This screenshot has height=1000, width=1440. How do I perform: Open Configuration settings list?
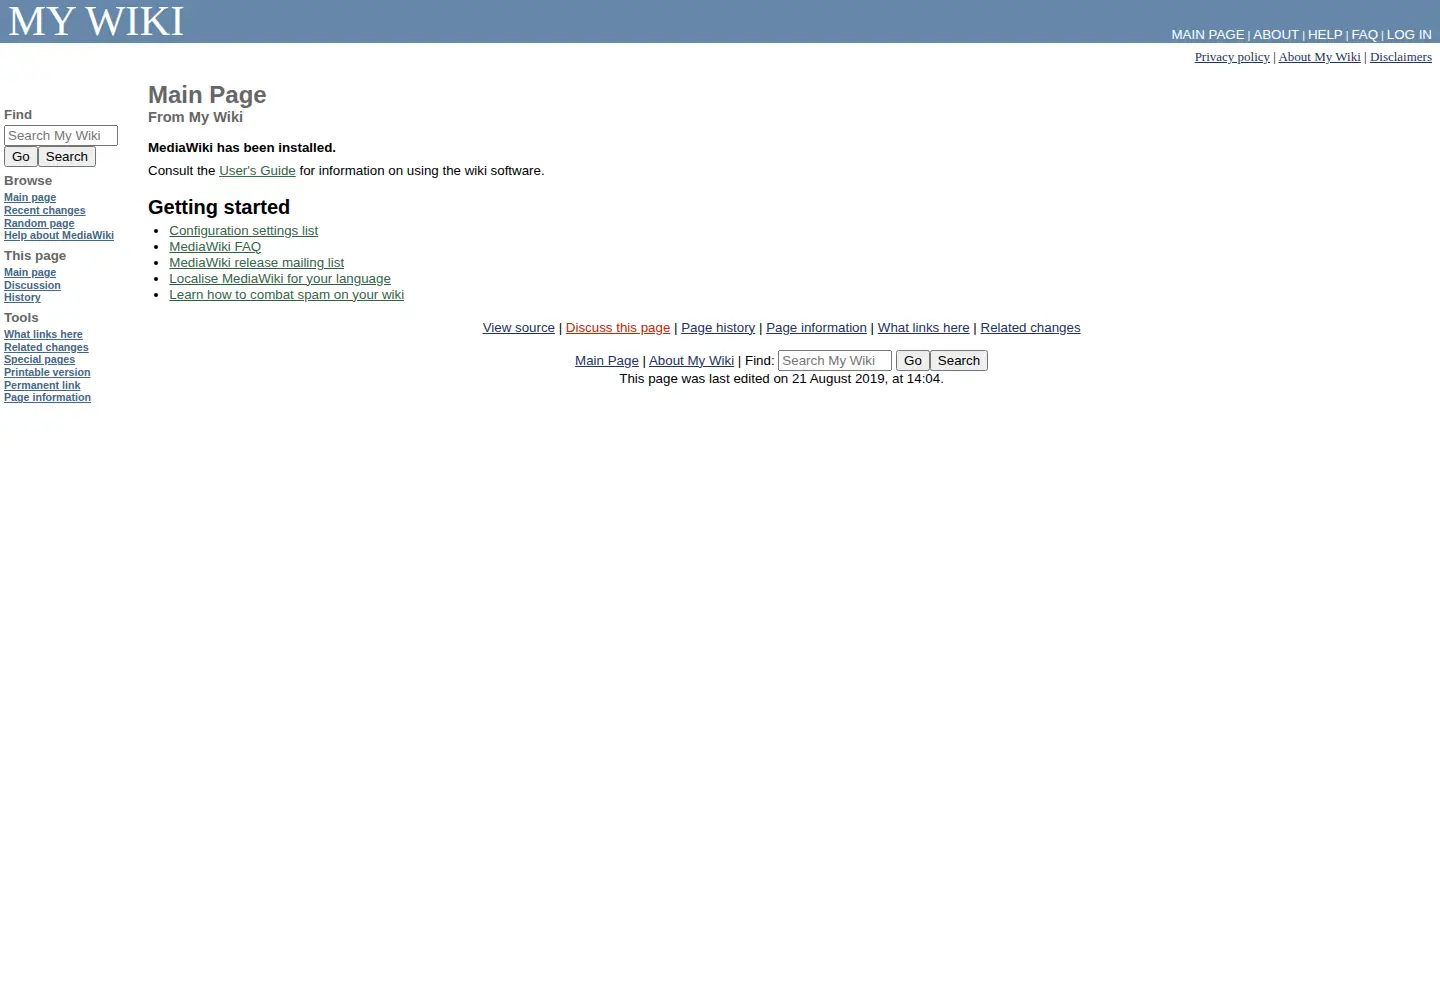243,231
